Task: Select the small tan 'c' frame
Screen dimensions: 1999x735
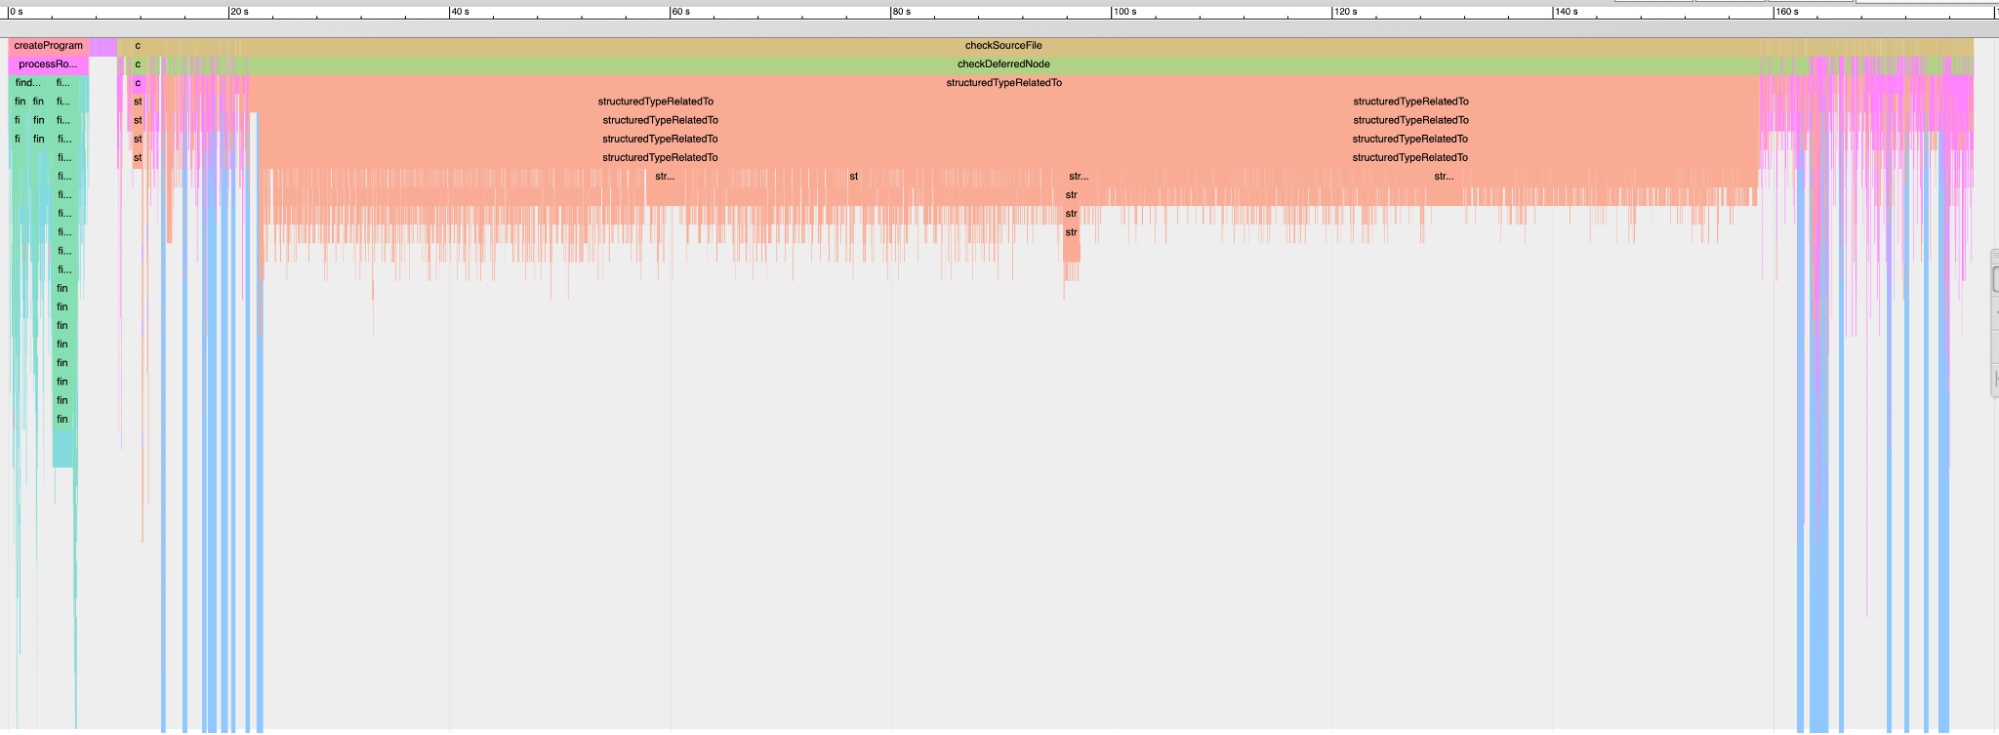Action: click(138, 46)
